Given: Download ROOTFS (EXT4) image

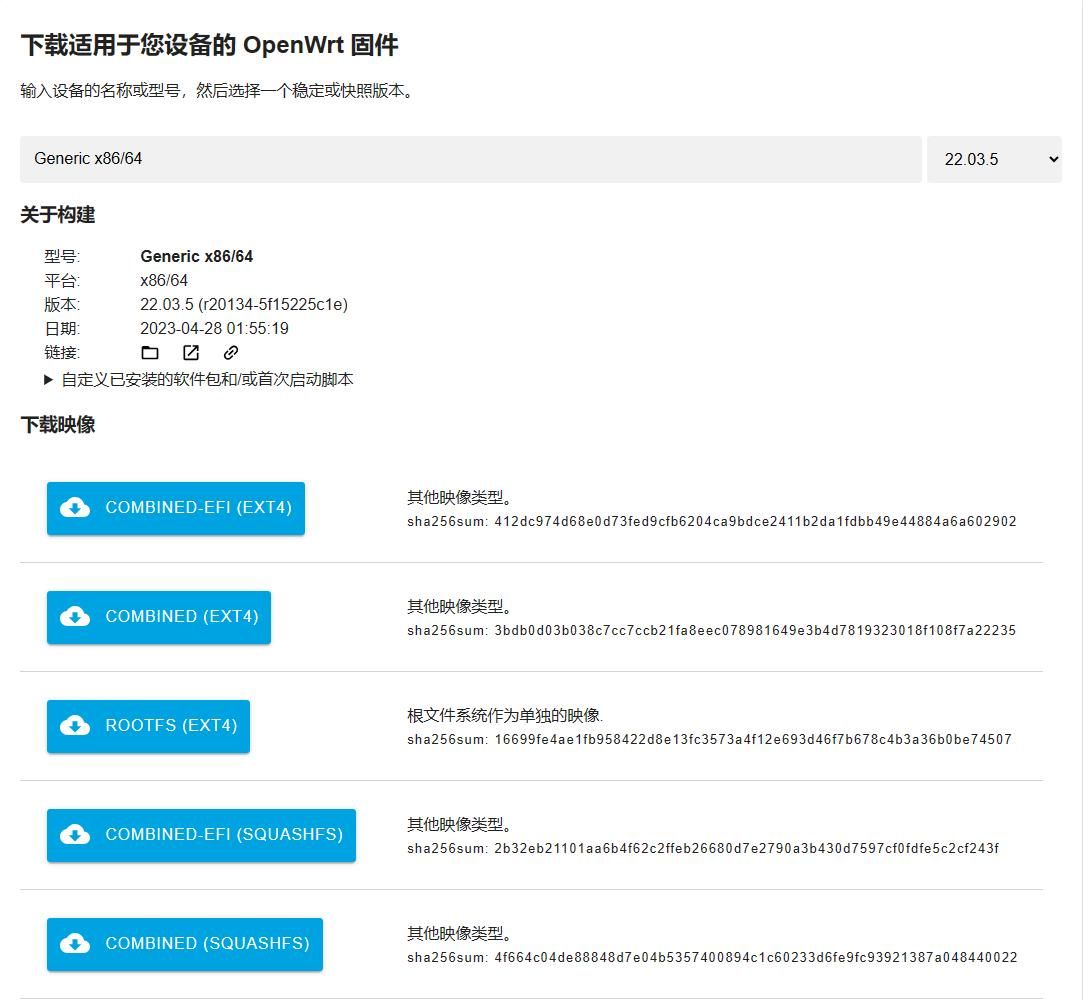Looking at the screenshot, I should (x=148, y=727).
